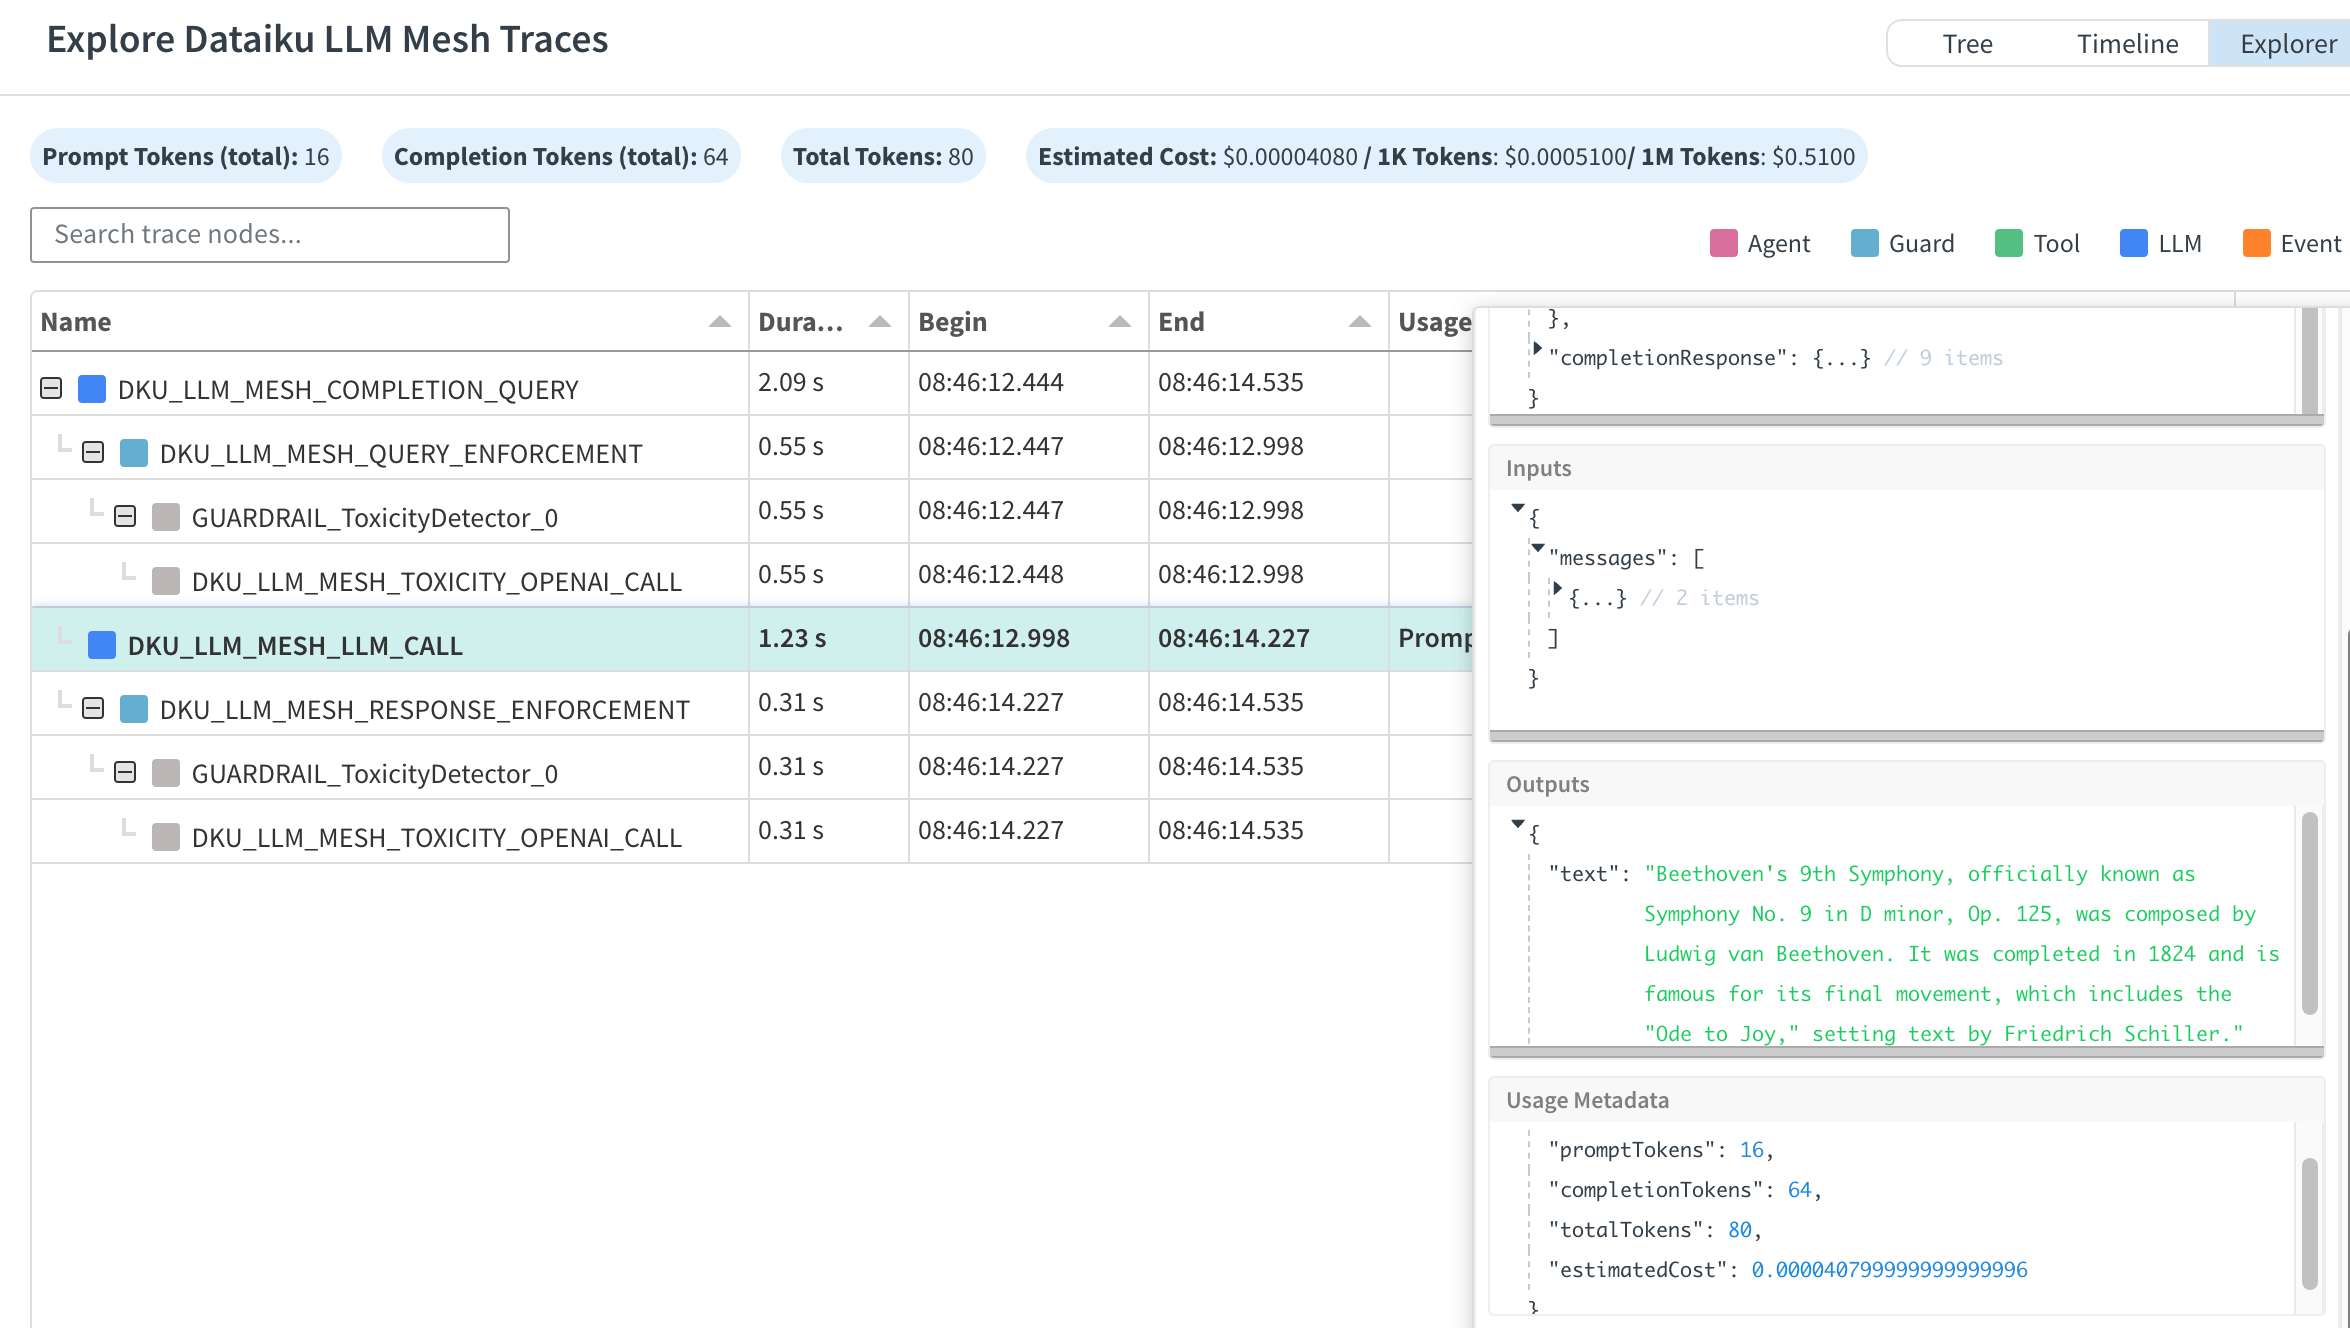Click the Prompt Tokens (total) badge
This screenshot has height=1328, width=2350.
(x=186, y=156)
